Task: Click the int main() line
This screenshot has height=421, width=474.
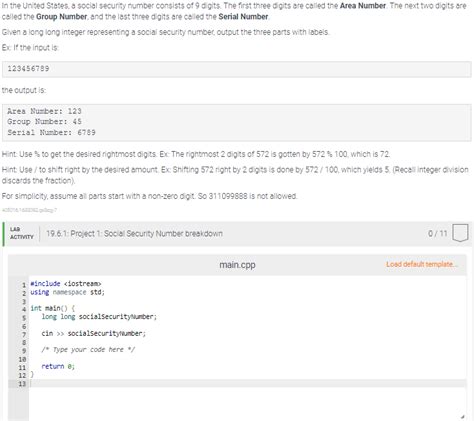Action: pos(53,308)
